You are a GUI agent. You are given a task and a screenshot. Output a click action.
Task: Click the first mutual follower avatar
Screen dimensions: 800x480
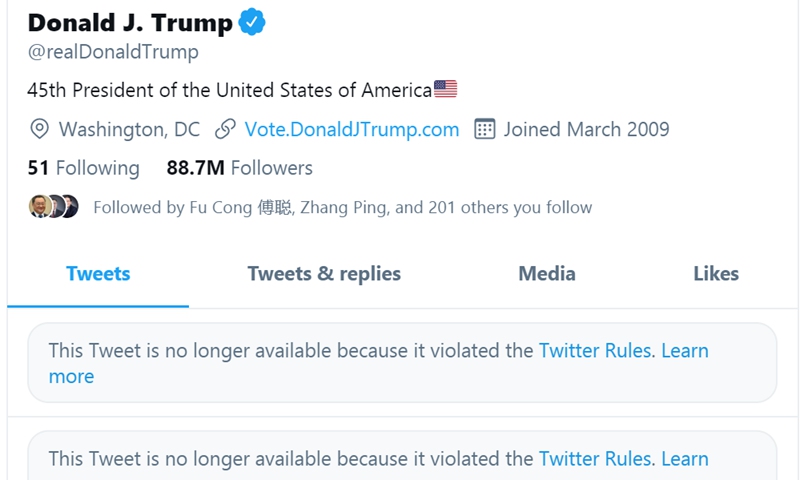[40, 207]
